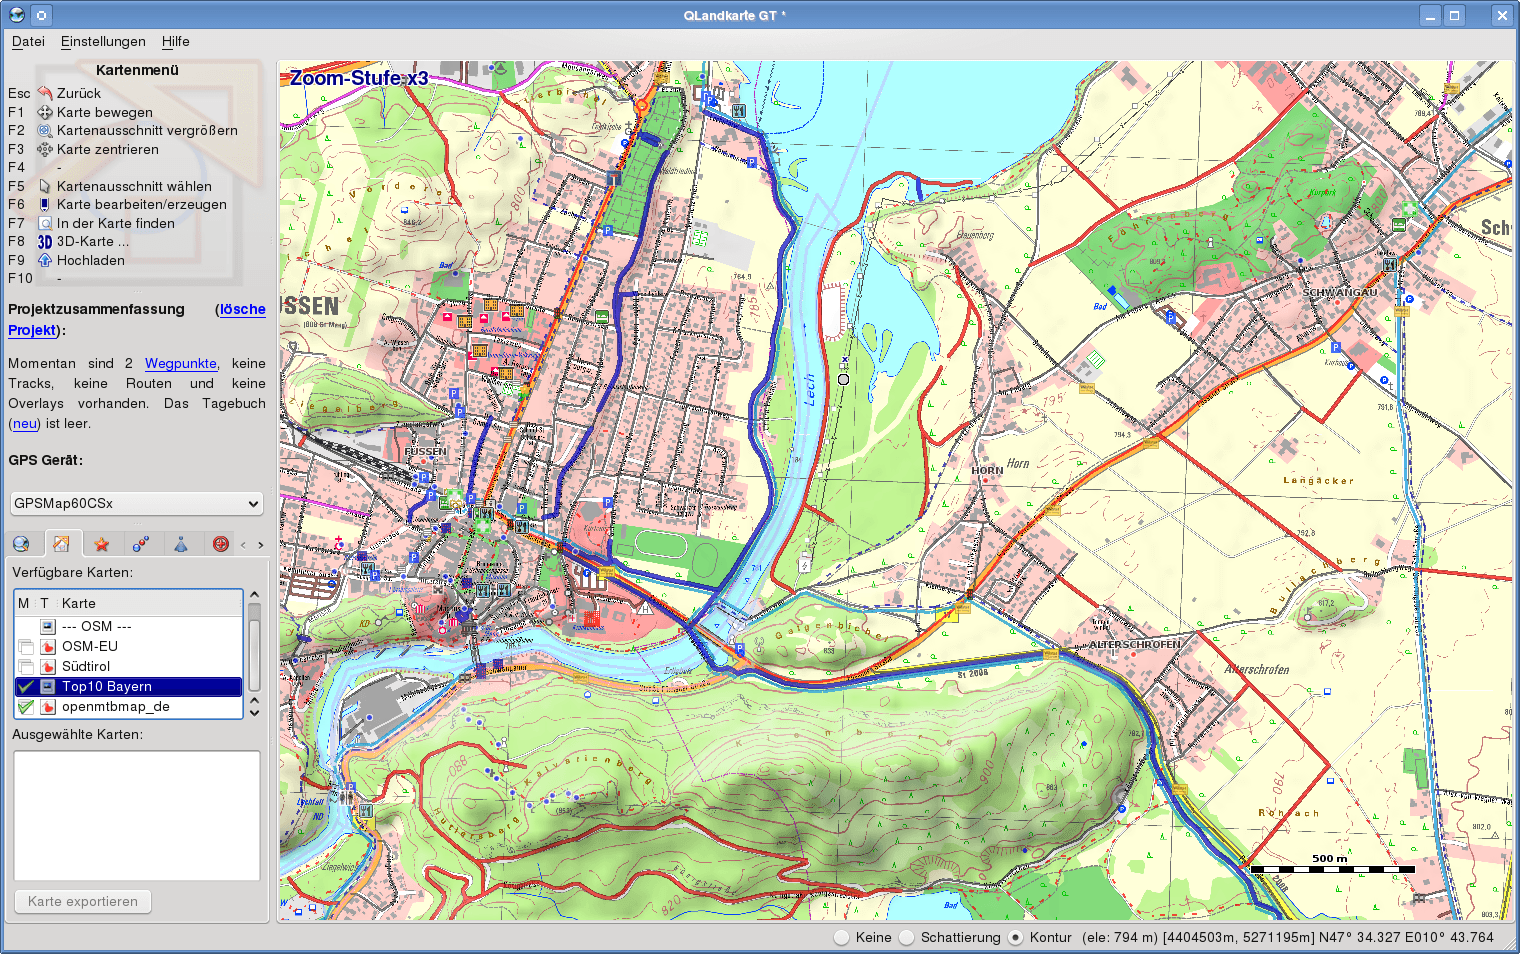Follow the Wegpunkte link

181,363
